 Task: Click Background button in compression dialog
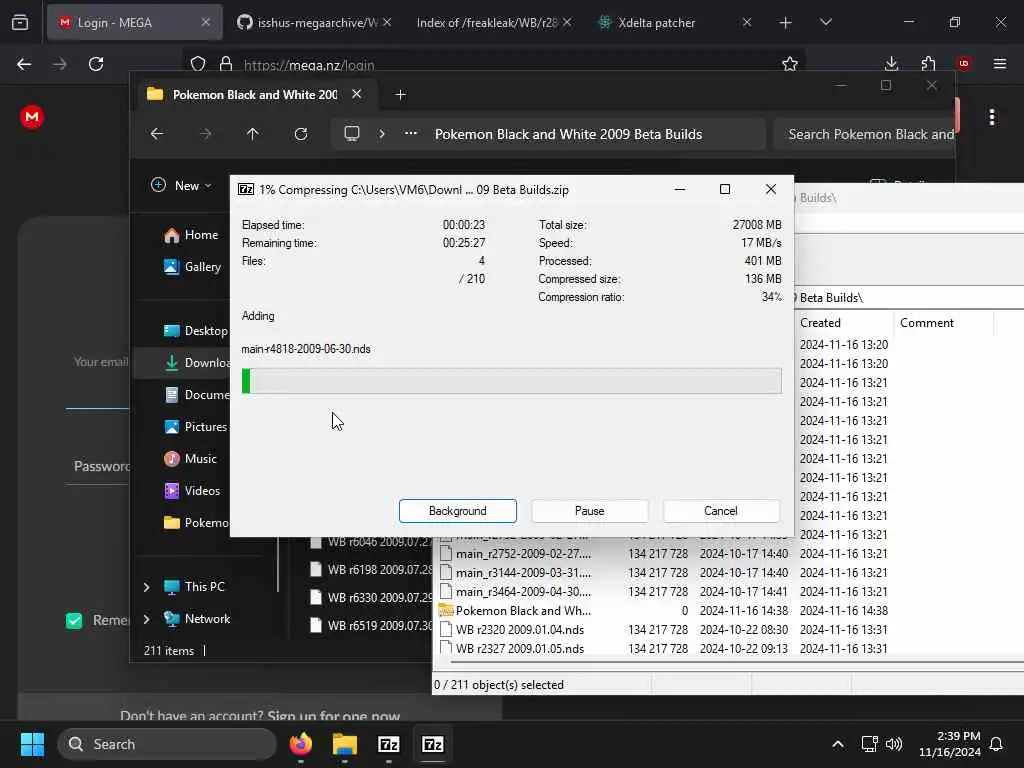pos(457,511)
